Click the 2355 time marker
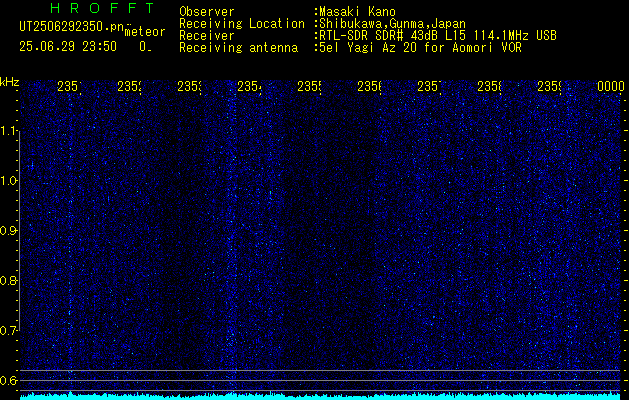 (309, 86)
